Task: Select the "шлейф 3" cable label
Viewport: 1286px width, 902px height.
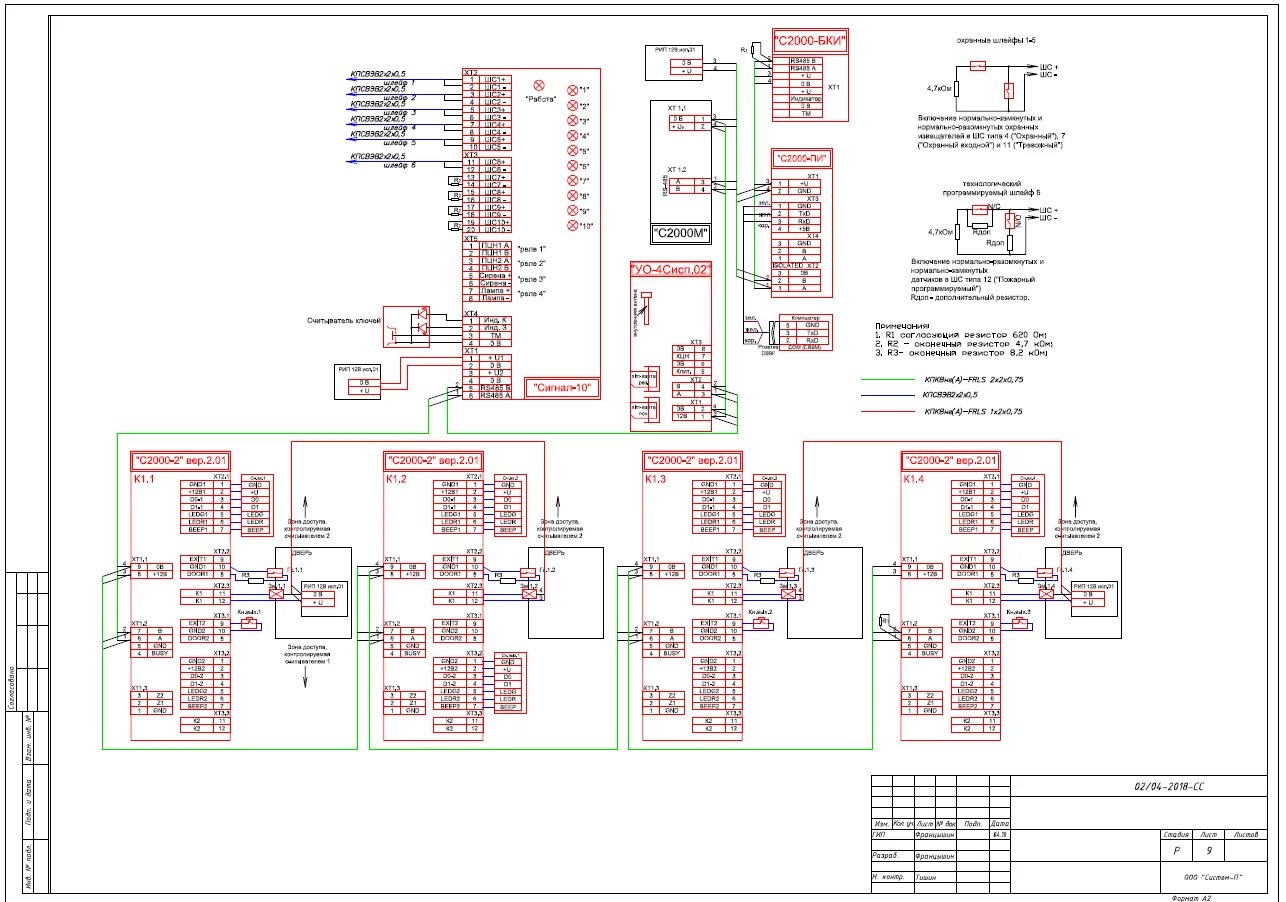Action: [x=398, y=112]
